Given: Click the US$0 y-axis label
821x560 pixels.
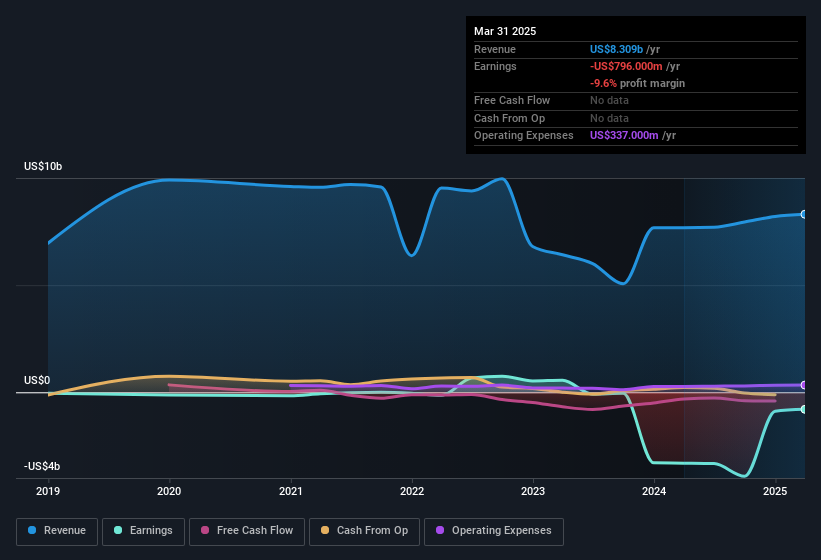Looking at the screenshot, I should pyautogui.click(x=37, y=380).
